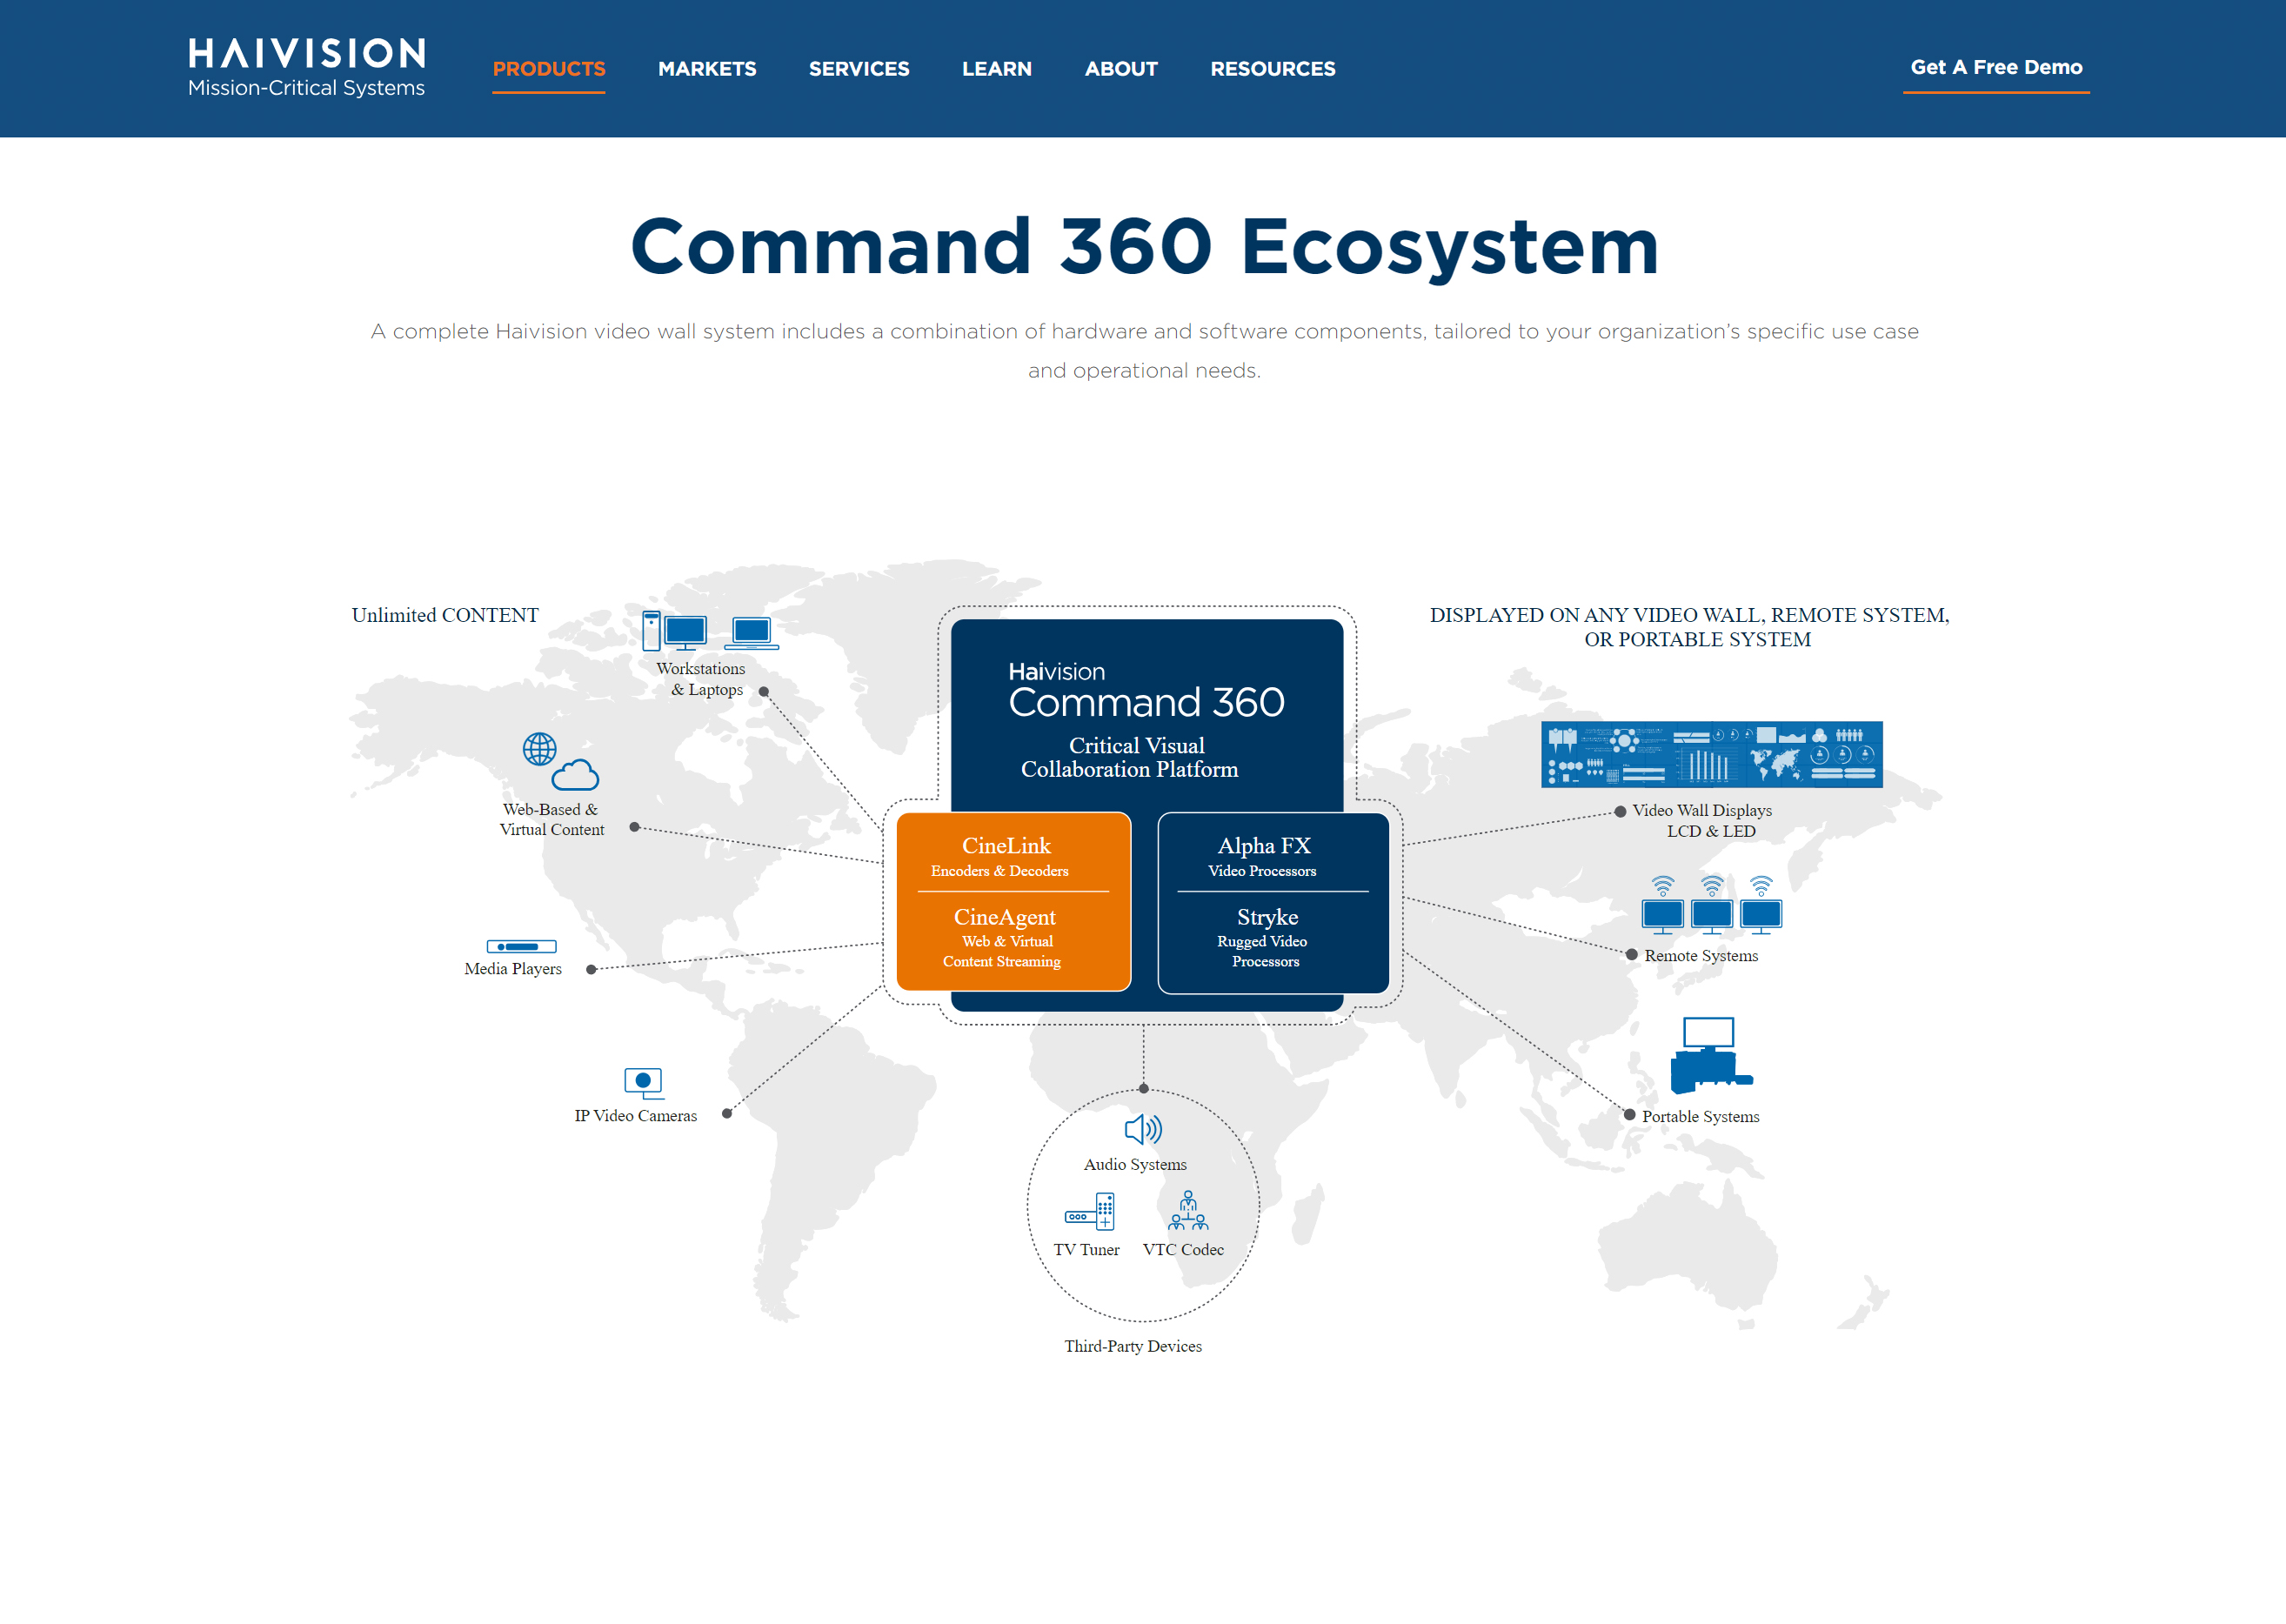Screen dimensions: 2286x1624
Task: Open the MARKETS menu
Action: [707, 69]
